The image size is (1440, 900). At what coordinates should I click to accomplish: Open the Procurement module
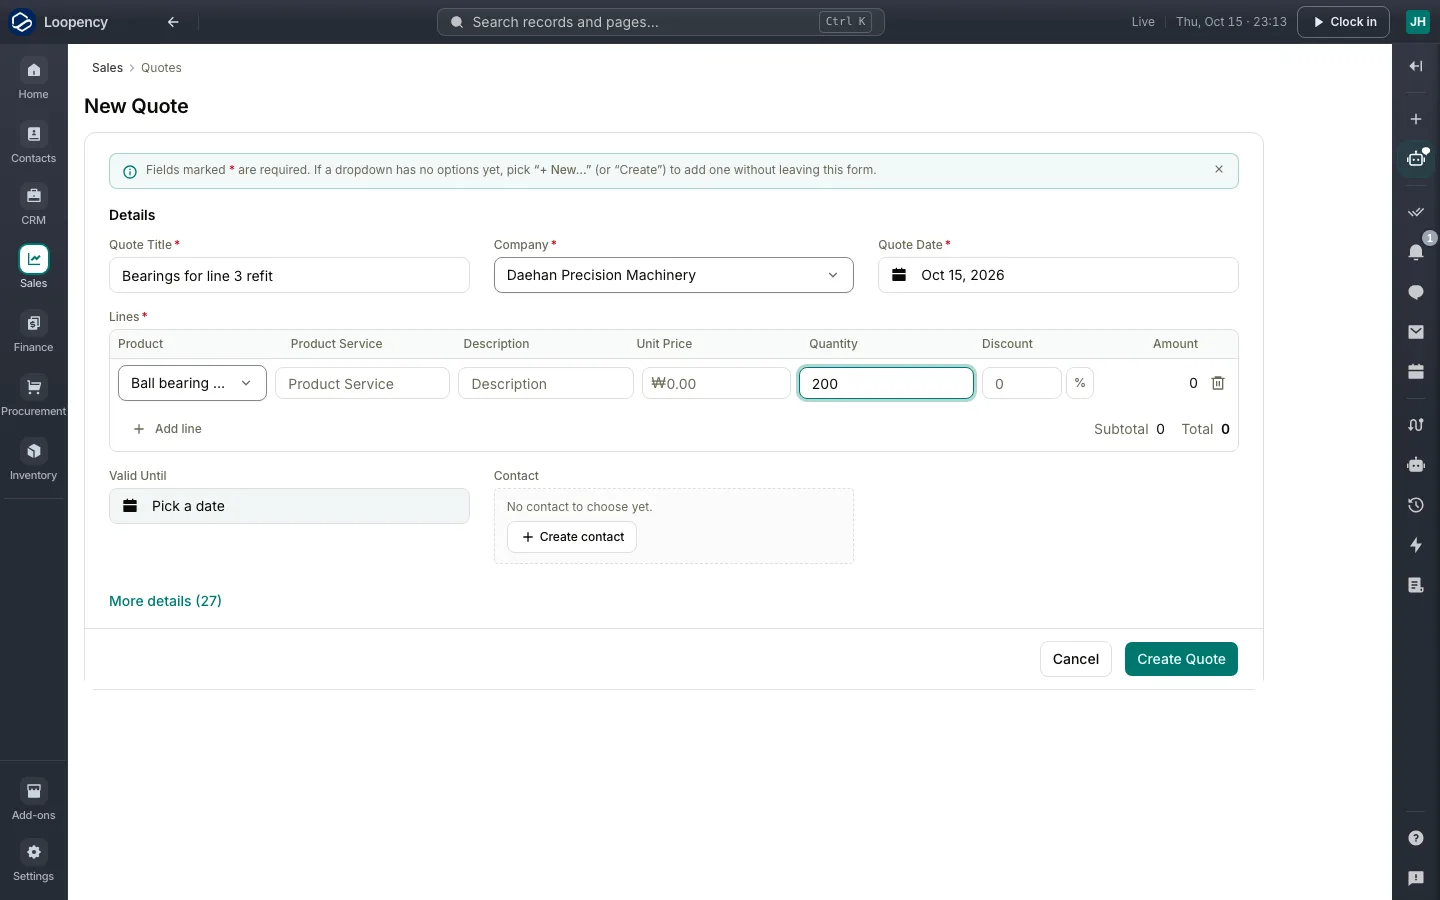tap(33, 397)
